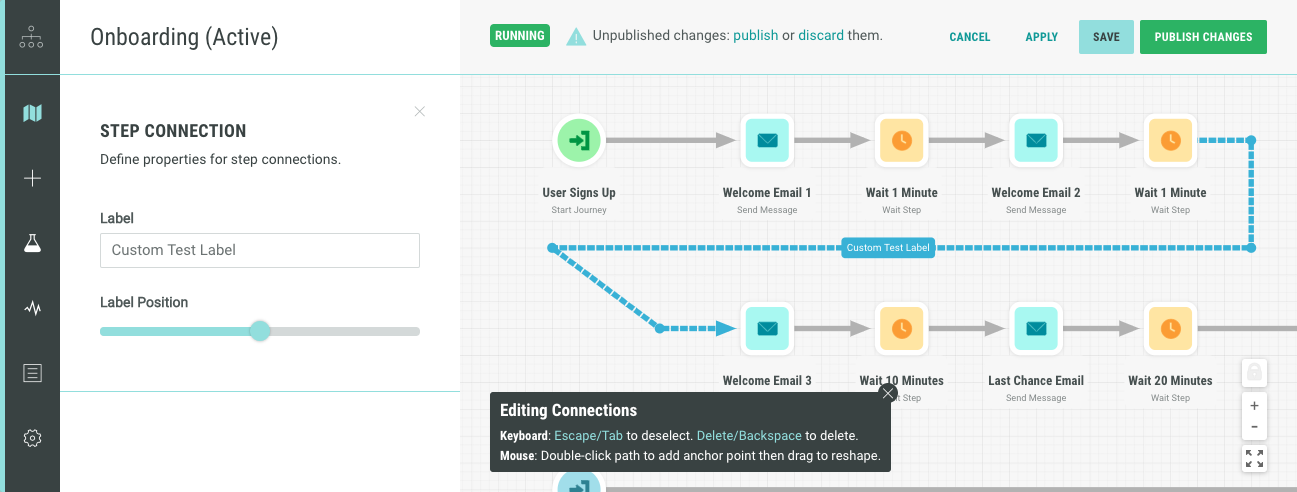Open the list document sidebar icon
The image size is (1297, 492).
(32, 373)
